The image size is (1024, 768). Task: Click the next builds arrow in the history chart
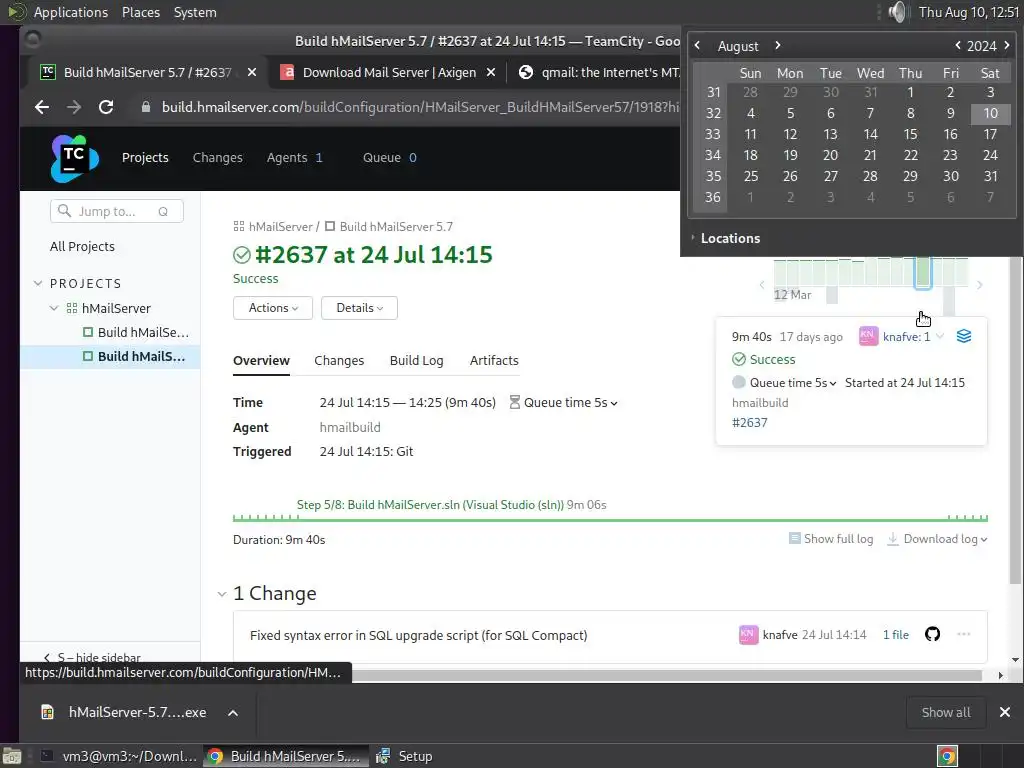tap(979, 285)
